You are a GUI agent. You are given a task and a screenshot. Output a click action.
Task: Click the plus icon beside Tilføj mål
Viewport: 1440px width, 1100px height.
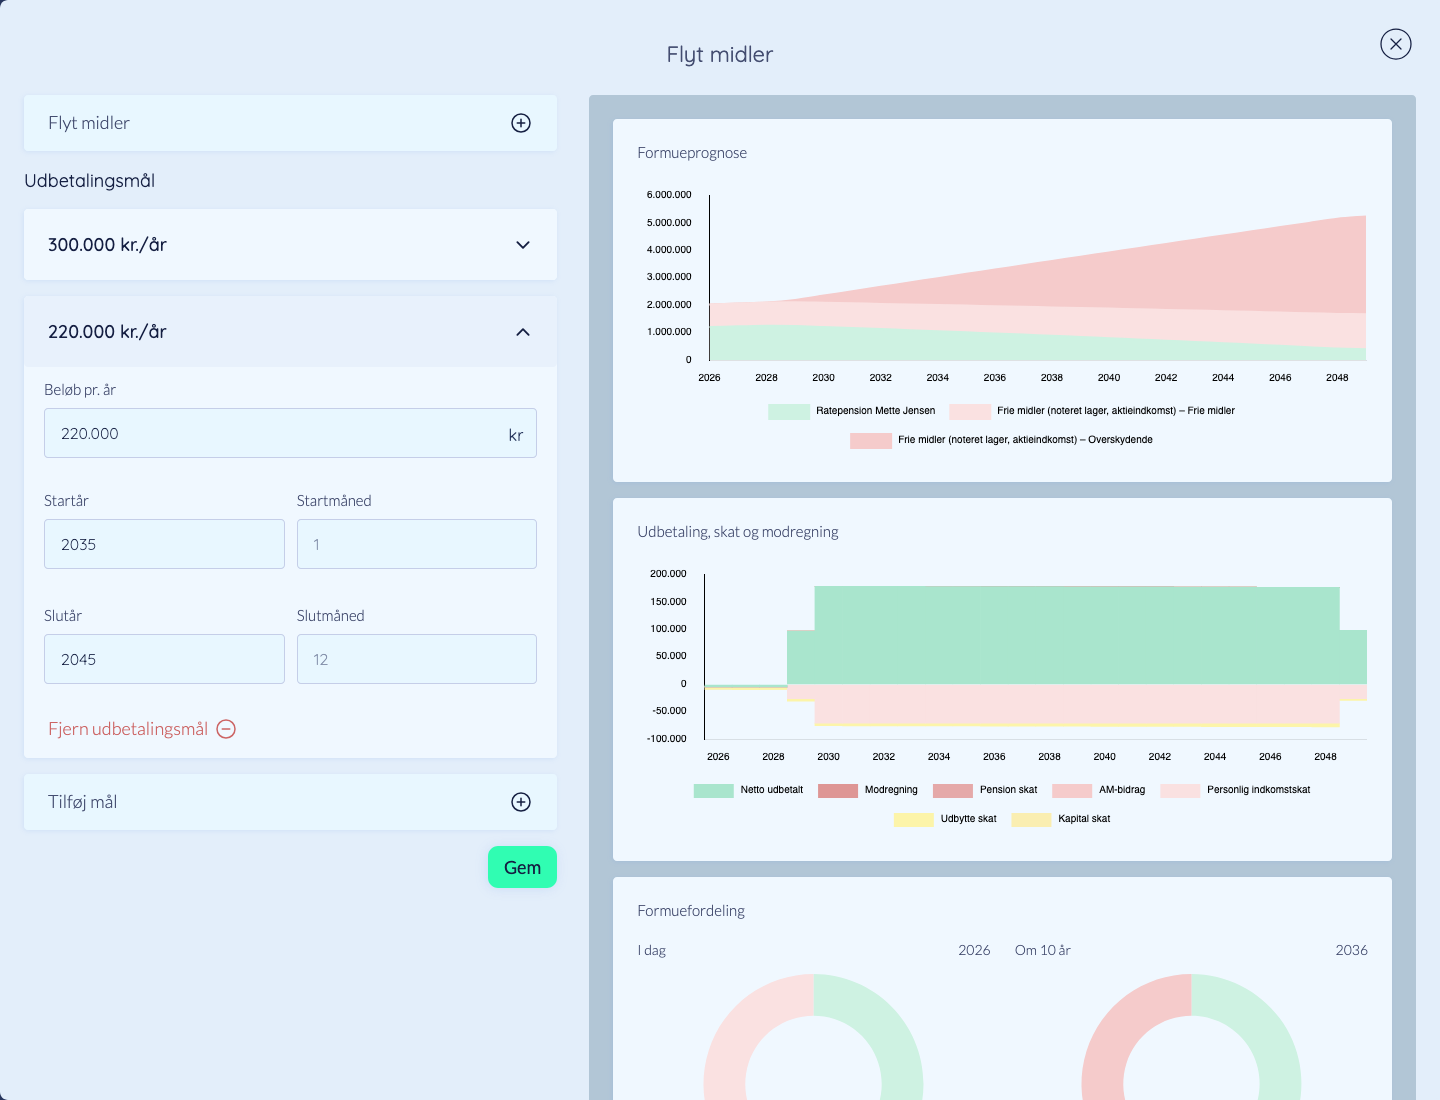pyautogui.click(x=521, y=802)
